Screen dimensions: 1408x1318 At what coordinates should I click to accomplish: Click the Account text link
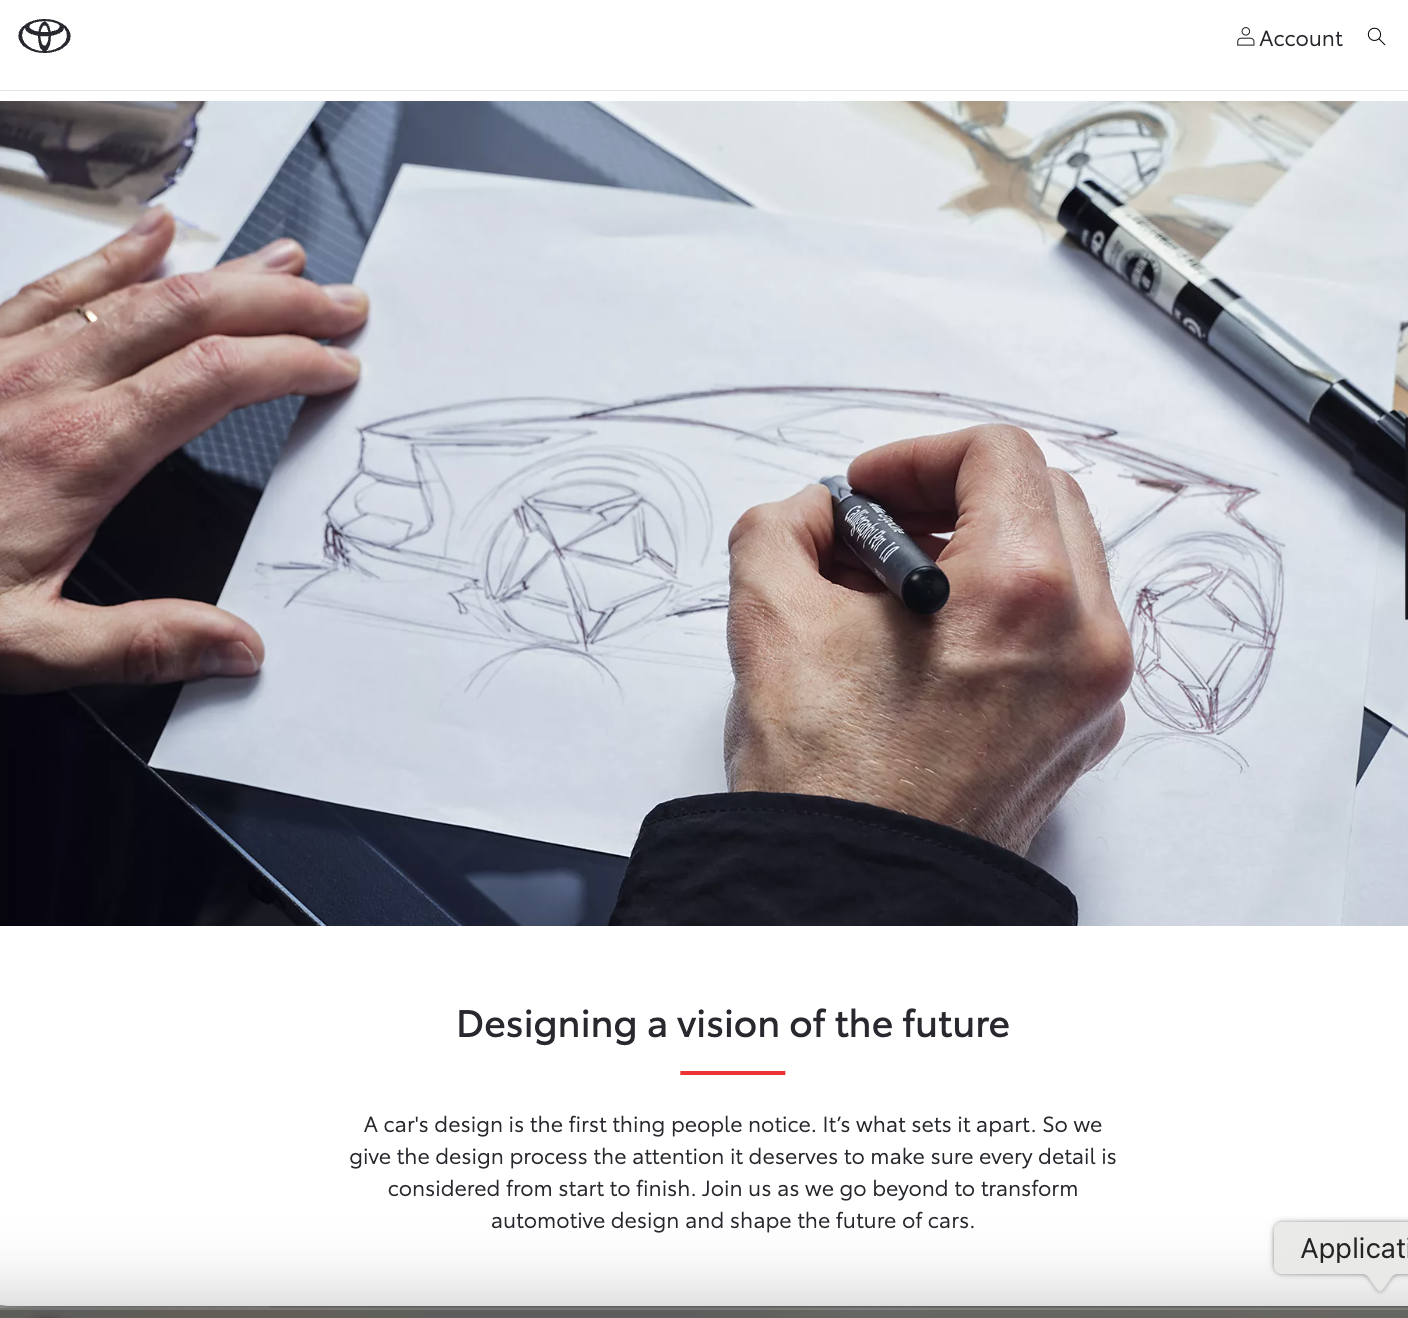1300,38
